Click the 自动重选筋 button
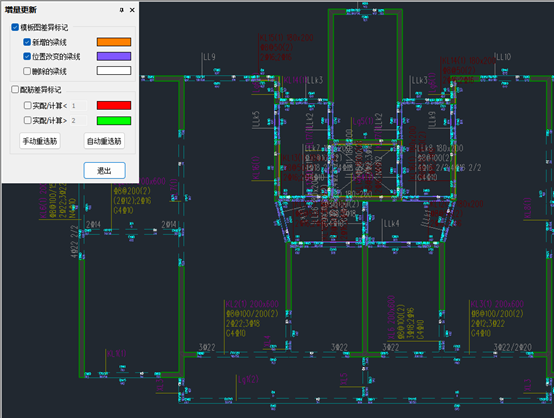554x418 pixels. 104,141
